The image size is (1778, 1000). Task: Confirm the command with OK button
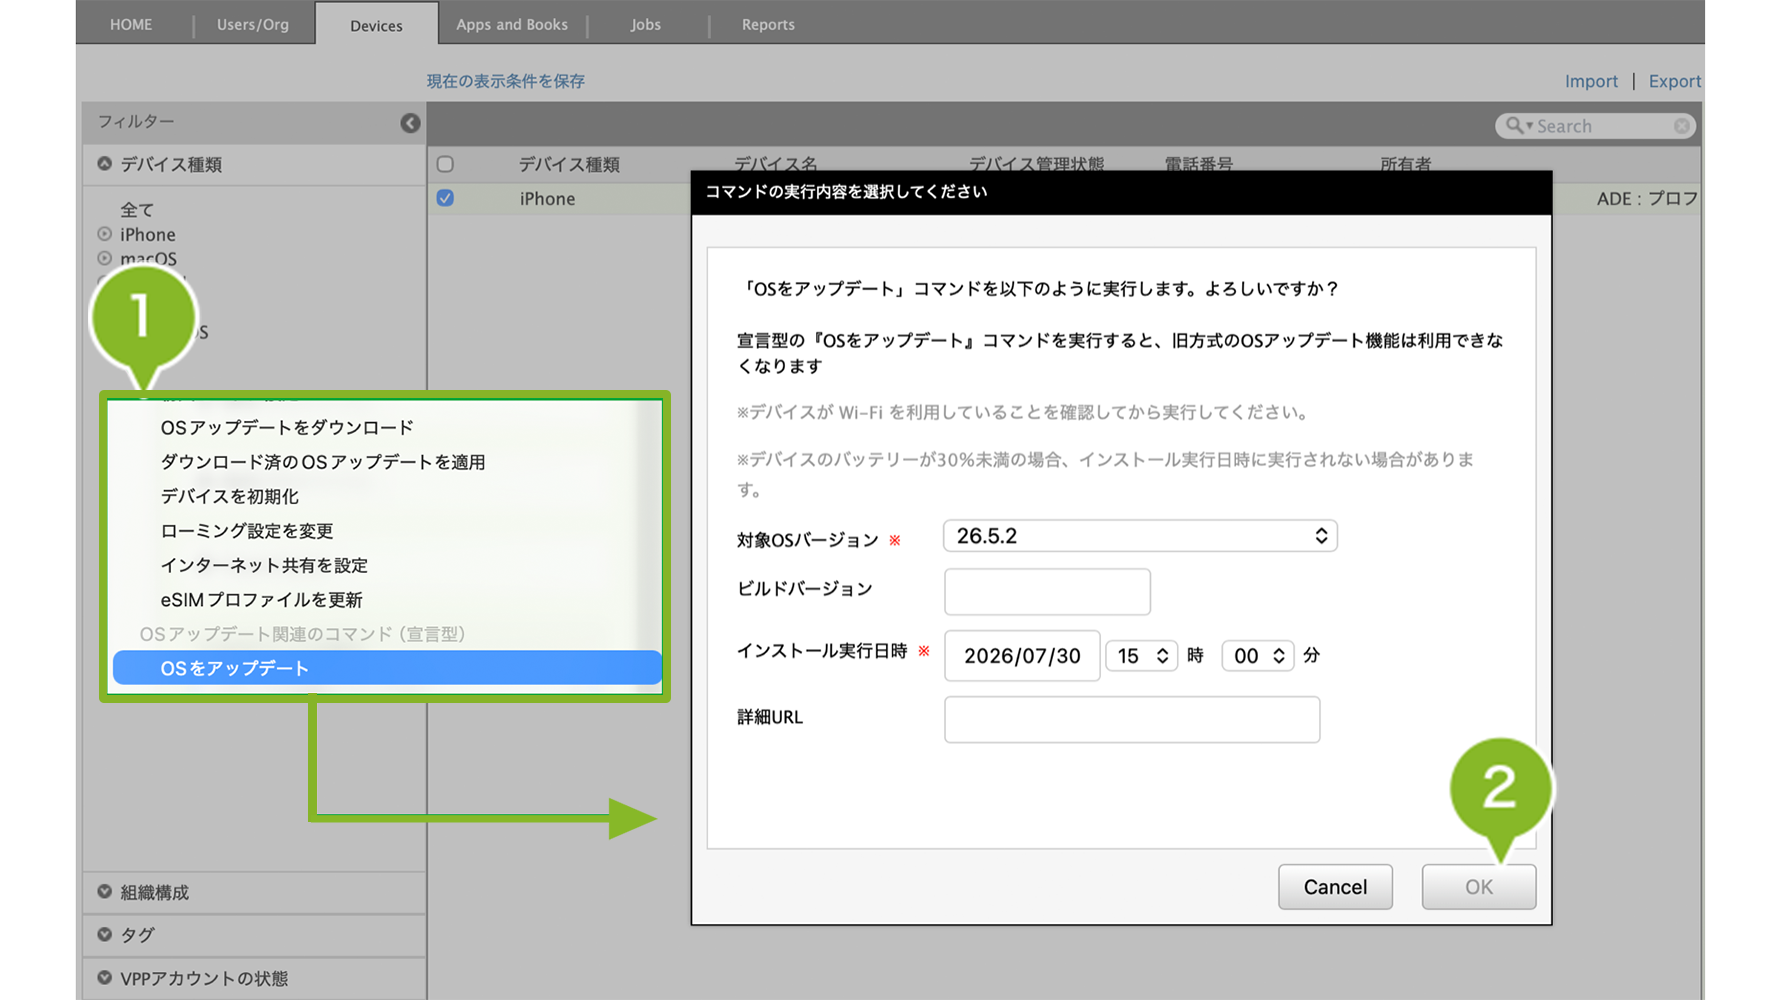(1479, 887)
